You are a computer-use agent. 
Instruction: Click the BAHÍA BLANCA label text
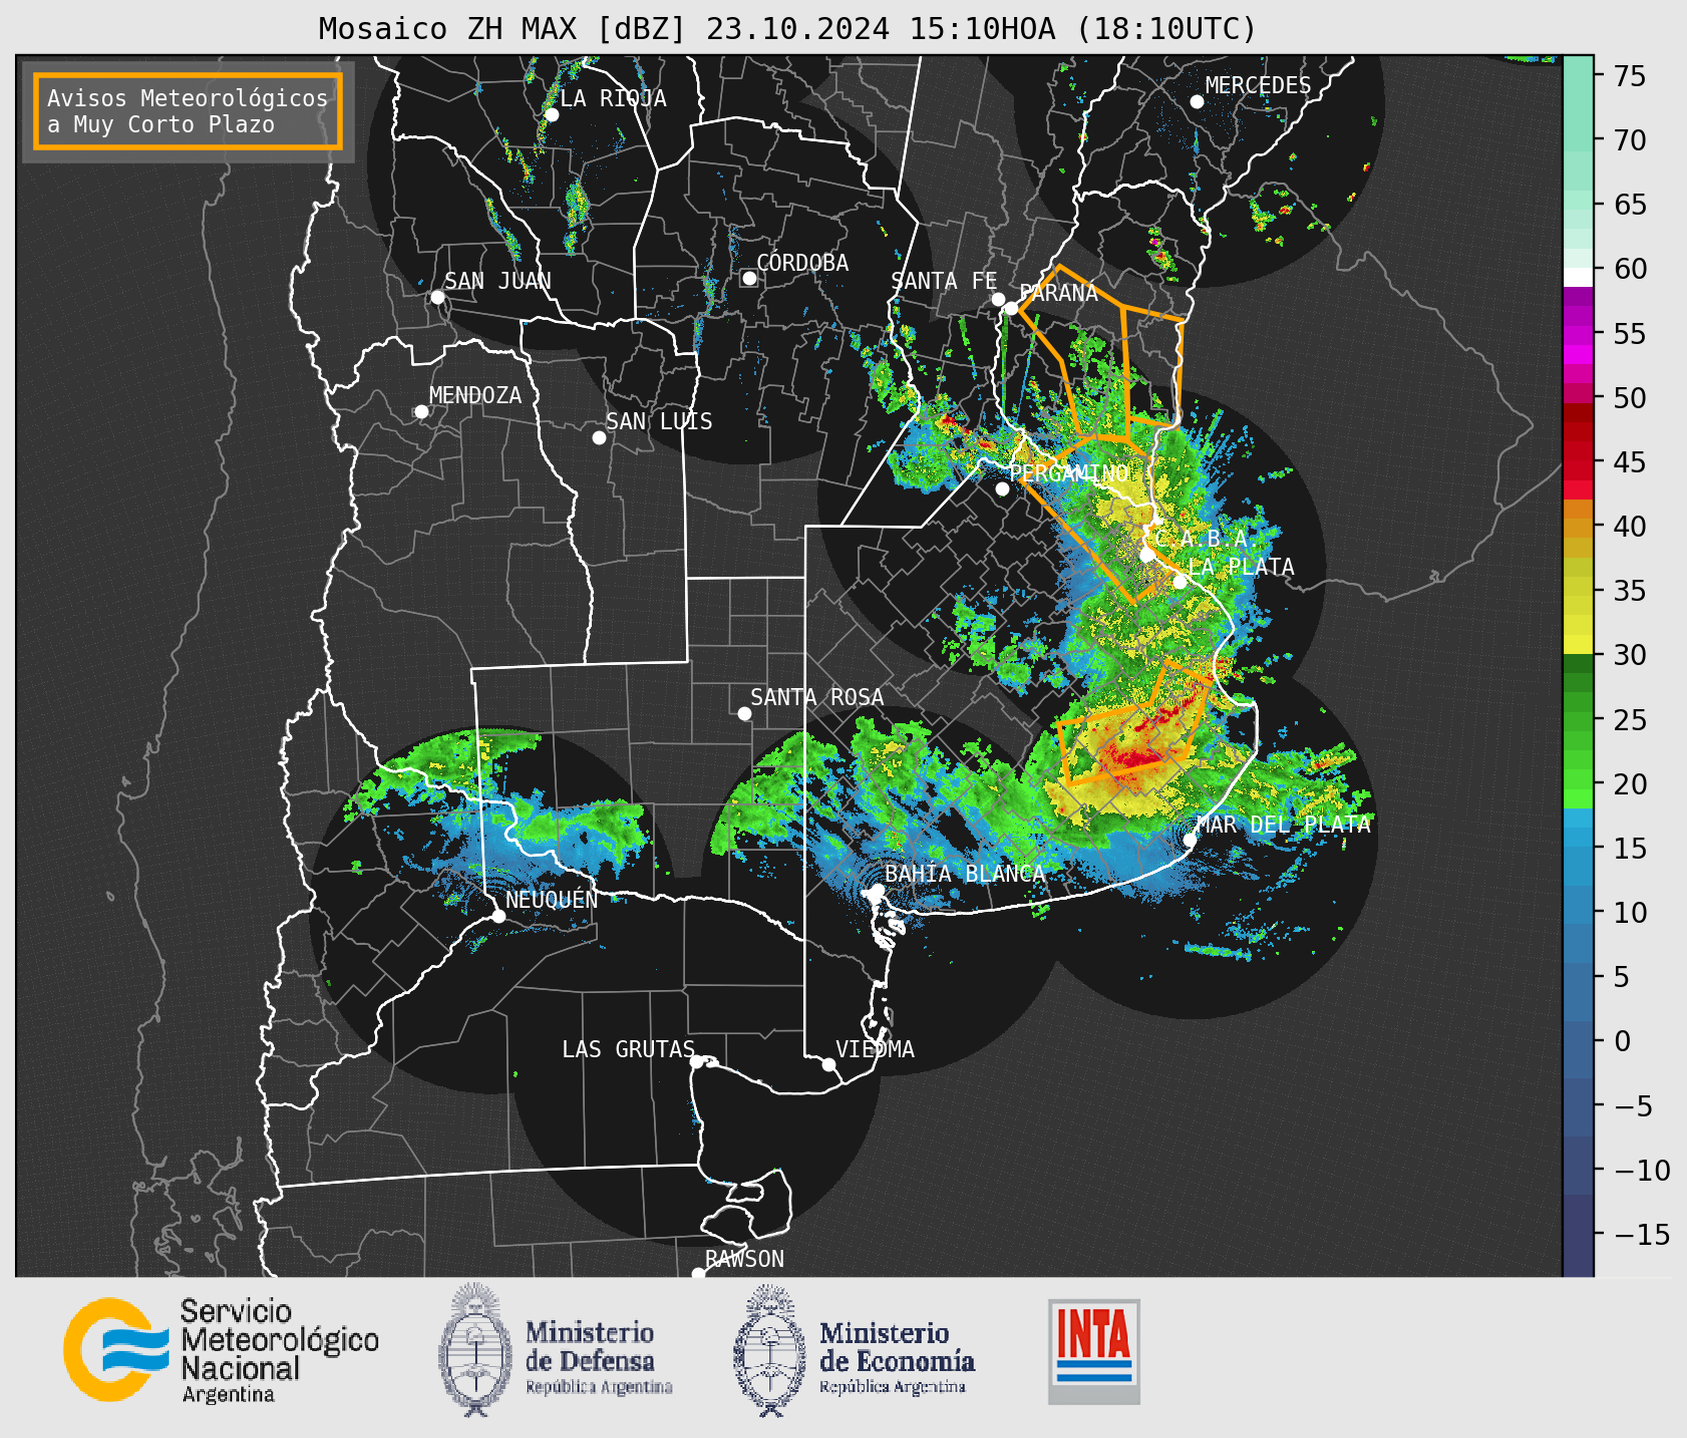[x=965, y=874]
